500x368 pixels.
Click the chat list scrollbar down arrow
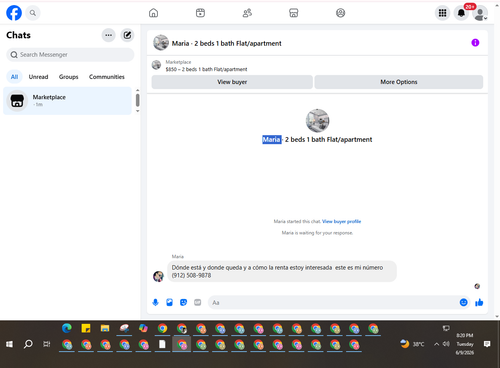(x=138, y=111)
